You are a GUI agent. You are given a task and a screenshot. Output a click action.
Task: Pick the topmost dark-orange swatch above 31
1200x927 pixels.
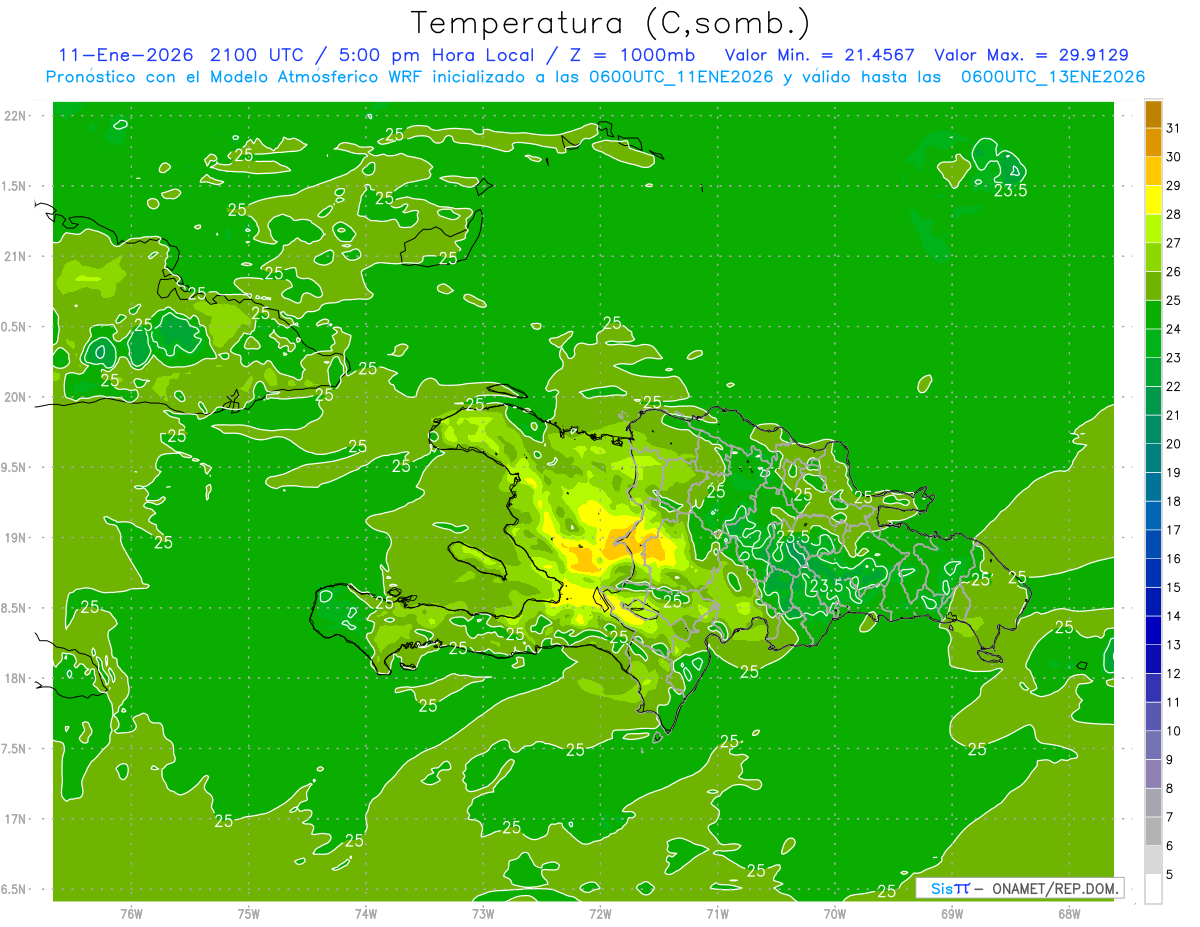click(x=1153, y=113)
